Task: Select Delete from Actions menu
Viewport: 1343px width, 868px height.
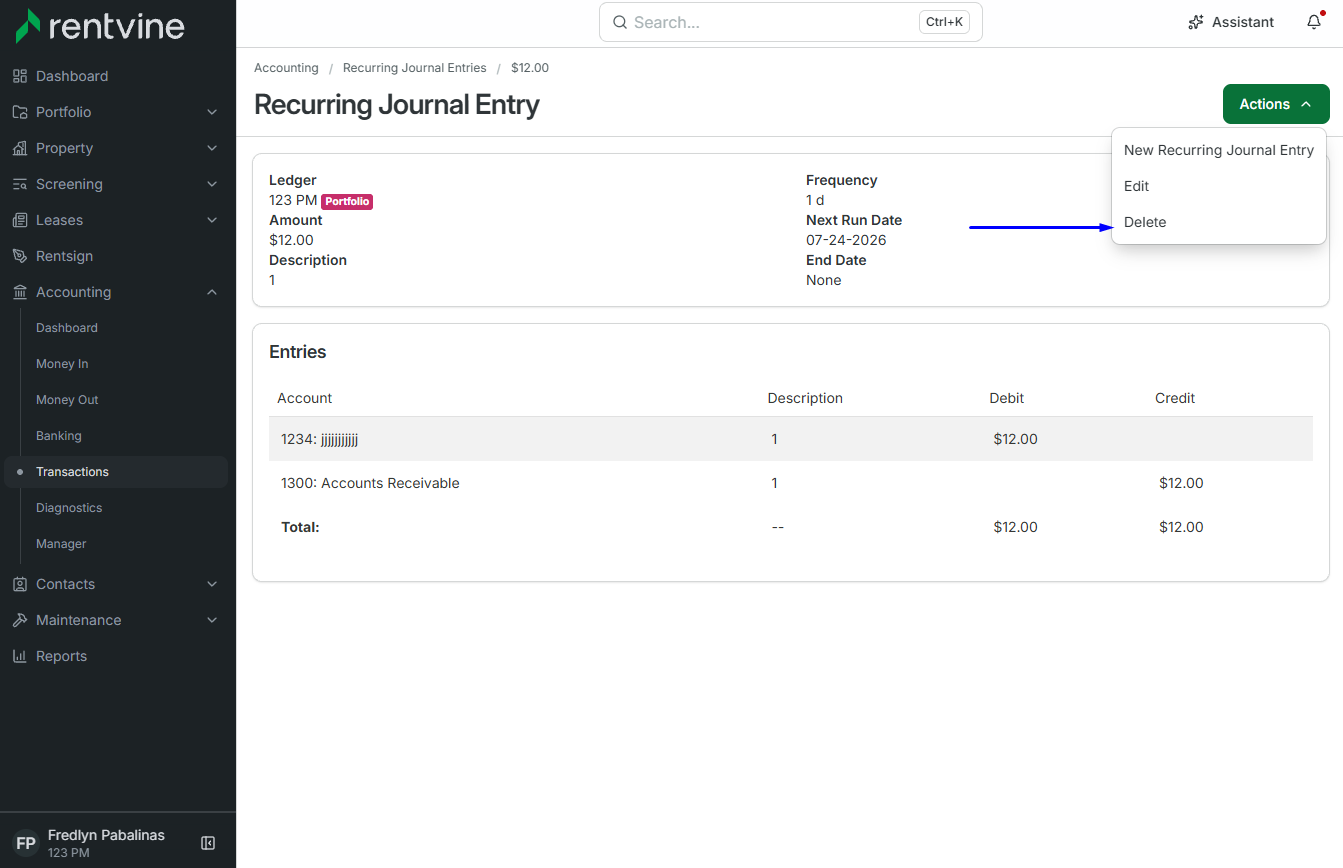Action: click(x=1219, y=222)
